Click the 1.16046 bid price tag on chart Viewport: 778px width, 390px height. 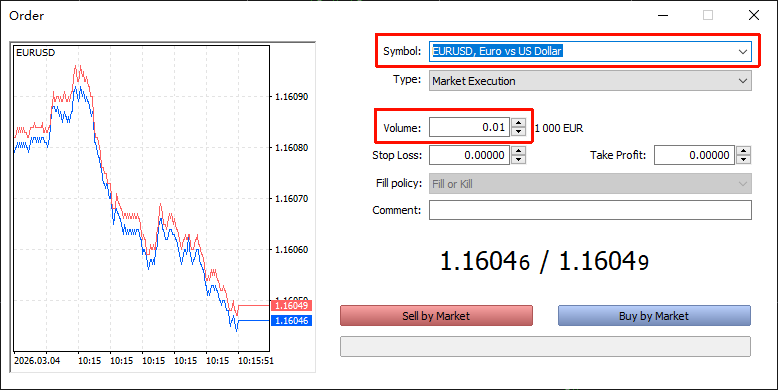(x=291, y=321)
